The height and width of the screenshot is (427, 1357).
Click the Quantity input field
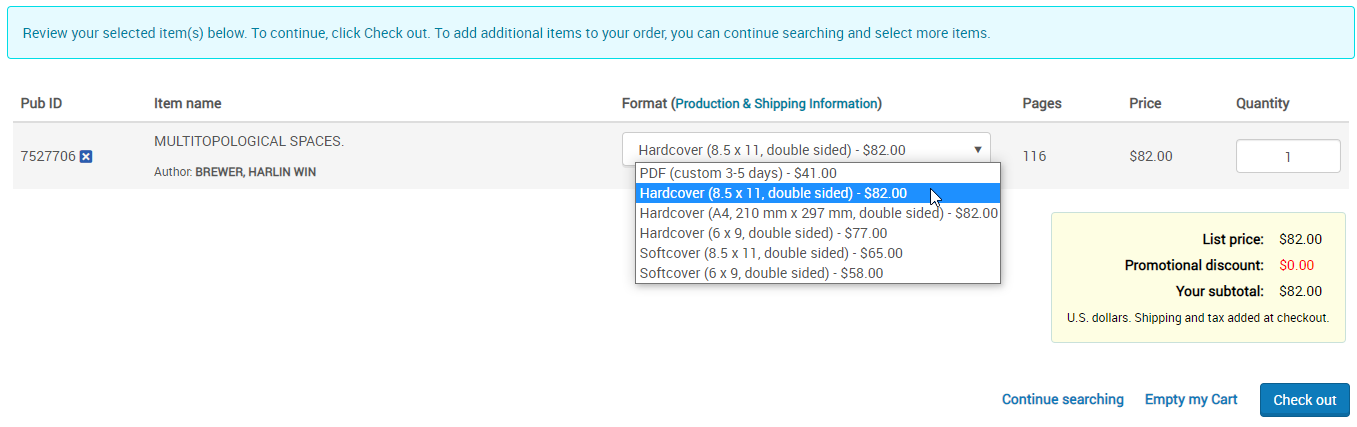tap(1288, 156)
